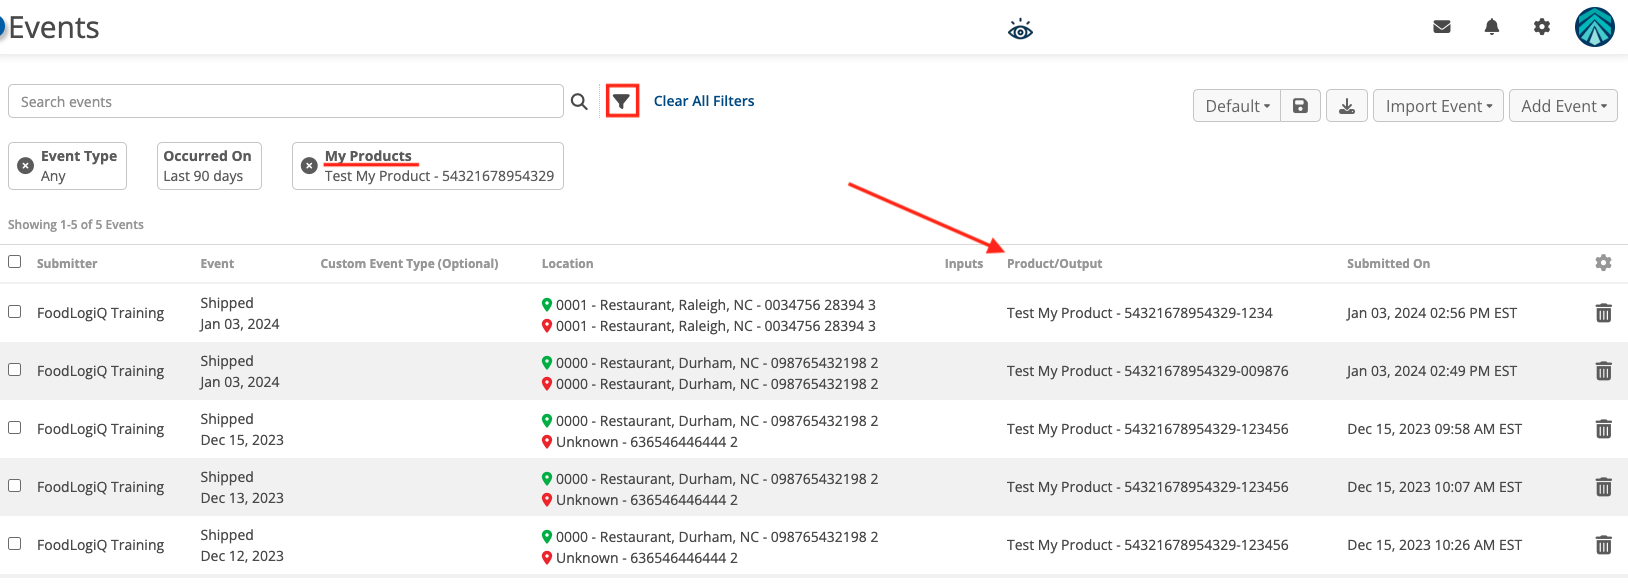Click the Product/Output column header
Screen dimensions: 1628x587
coord(1054,264)
